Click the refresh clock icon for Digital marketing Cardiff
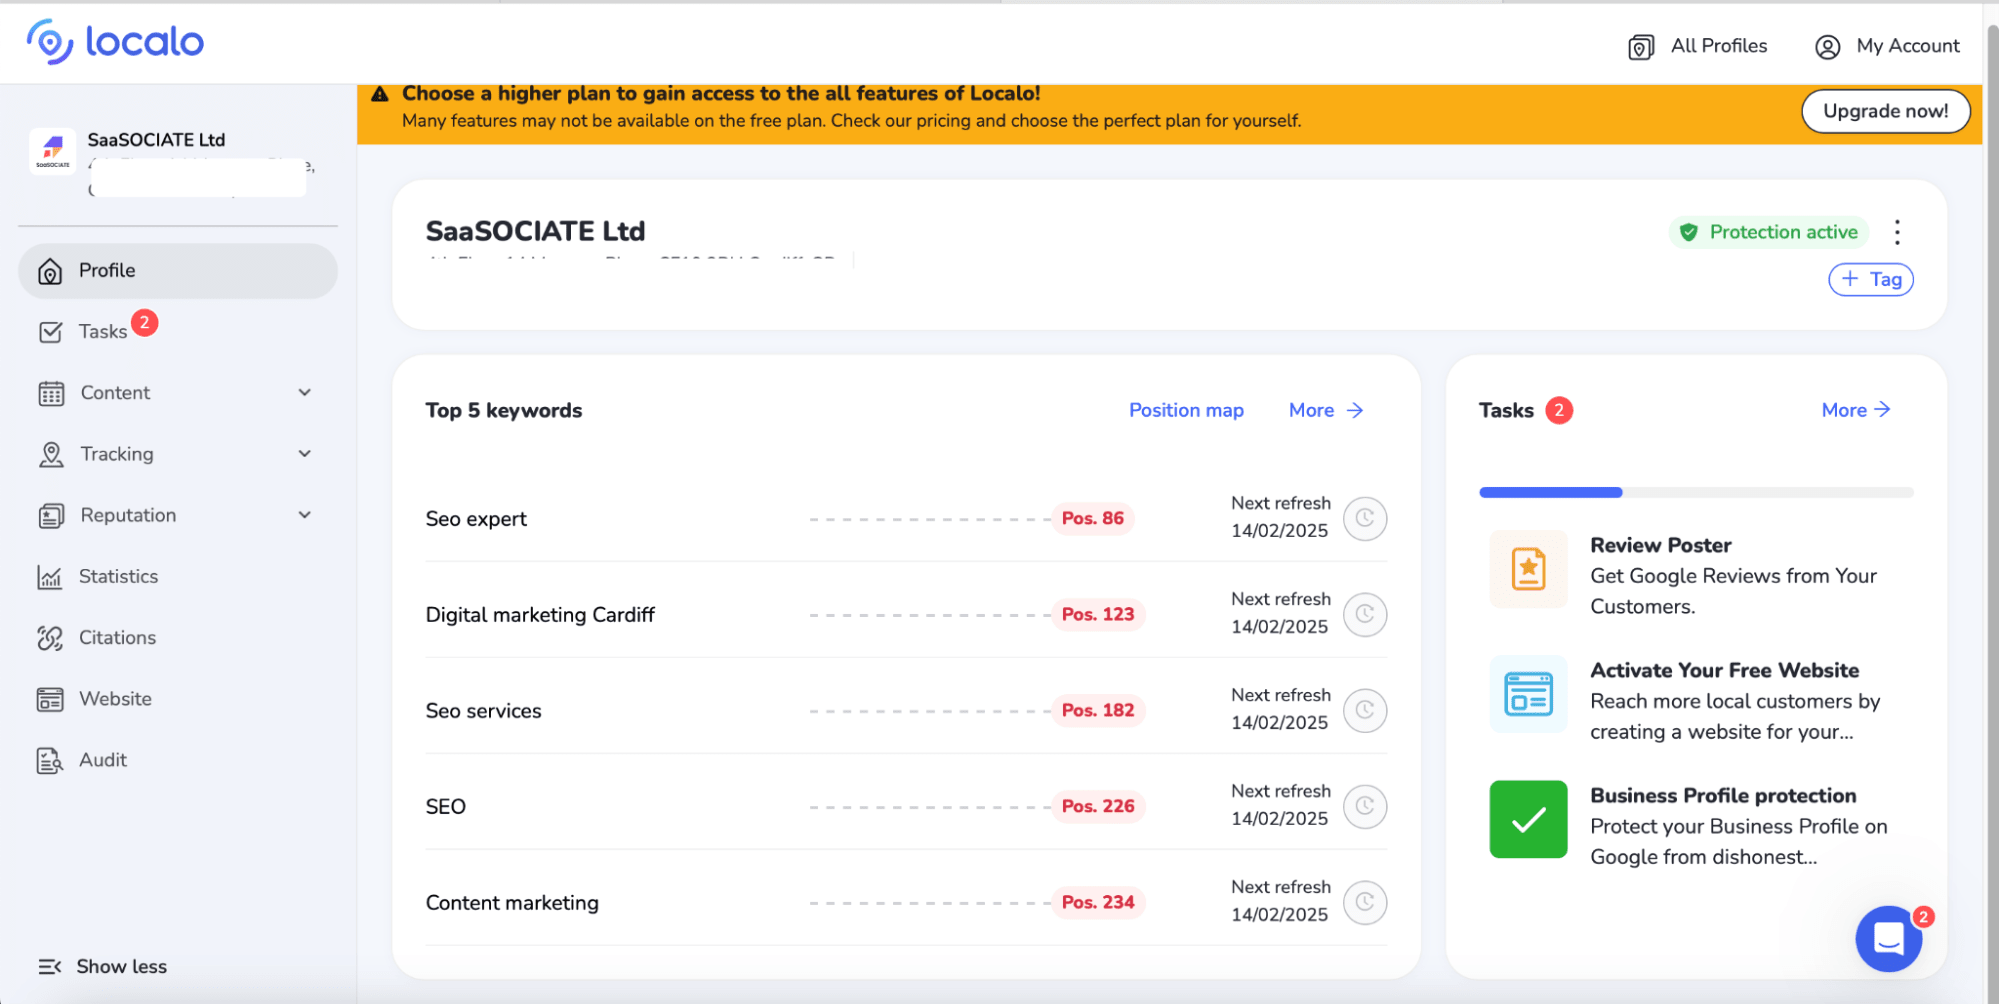 pos(1365,615)
